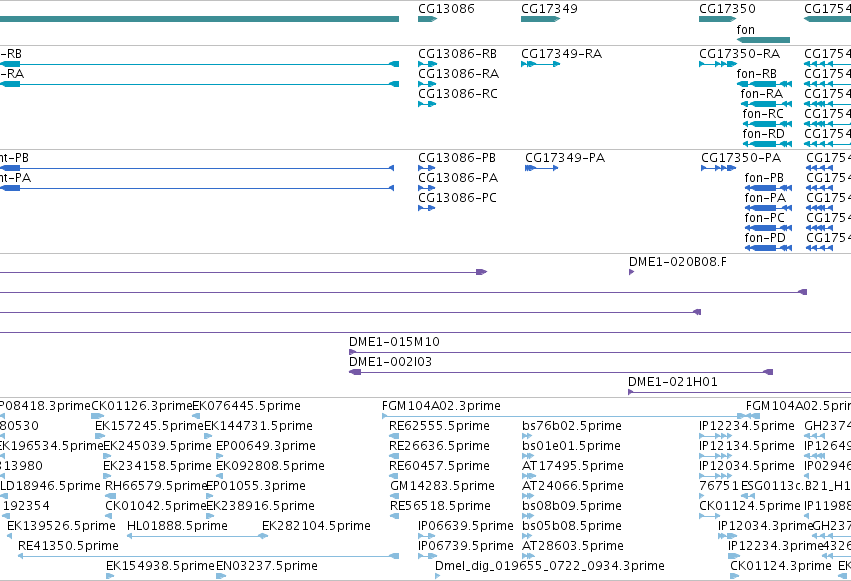Click EST EN03237.5prime

[267, 566]
